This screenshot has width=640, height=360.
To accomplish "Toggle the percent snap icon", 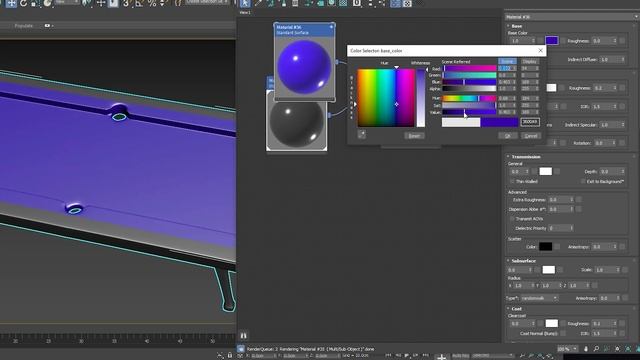I will [152, 4].
